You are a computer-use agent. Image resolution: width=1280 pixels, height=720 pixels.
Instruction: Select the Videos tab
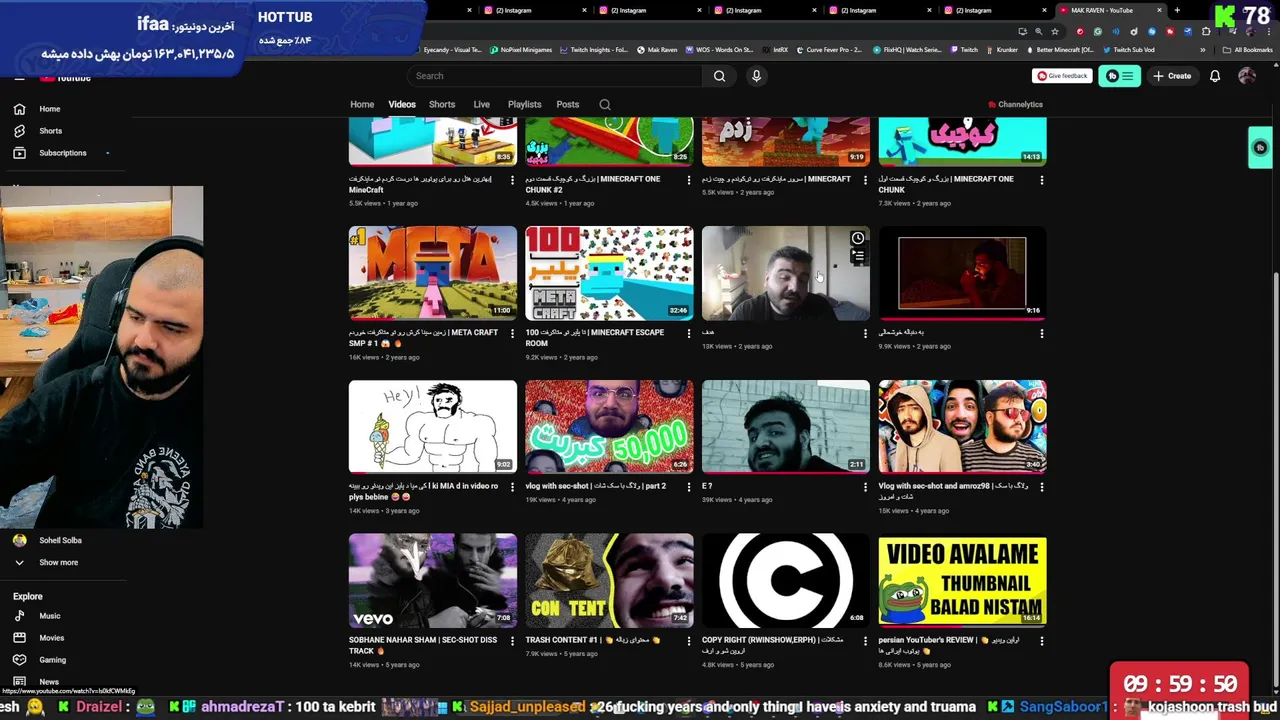(402, 104)
